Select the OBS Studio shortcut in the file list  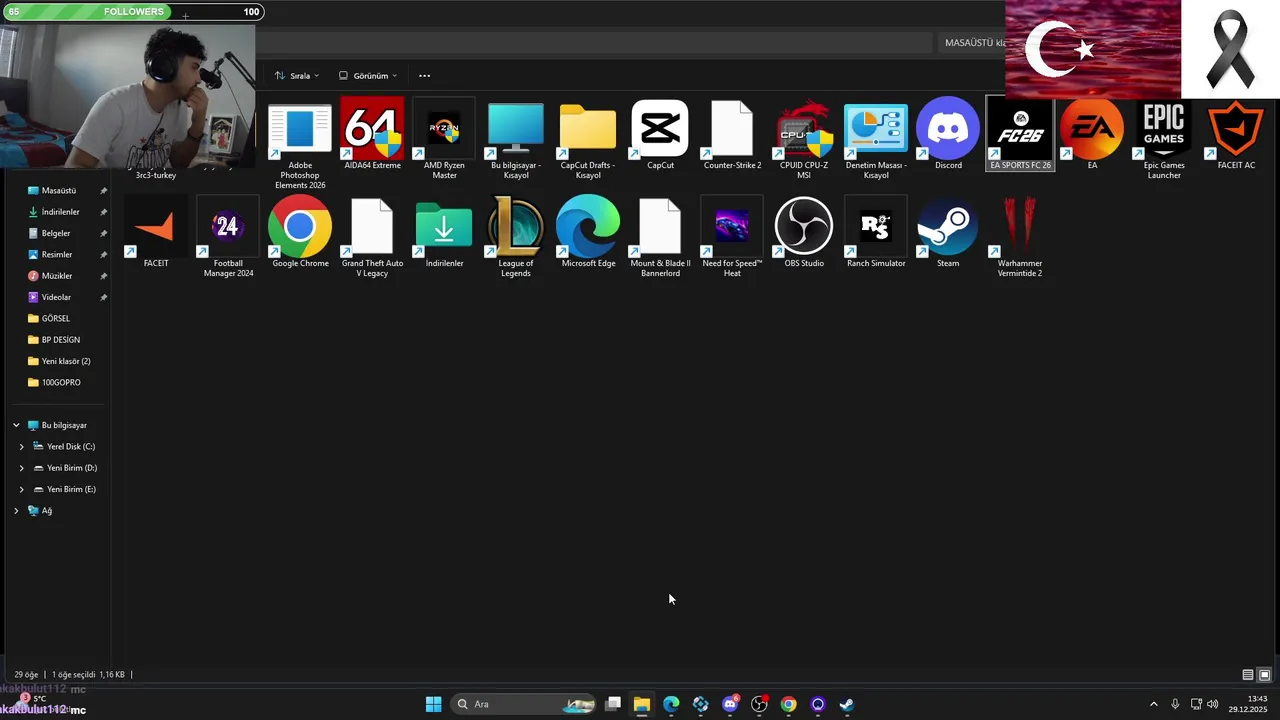coord(804,233)
